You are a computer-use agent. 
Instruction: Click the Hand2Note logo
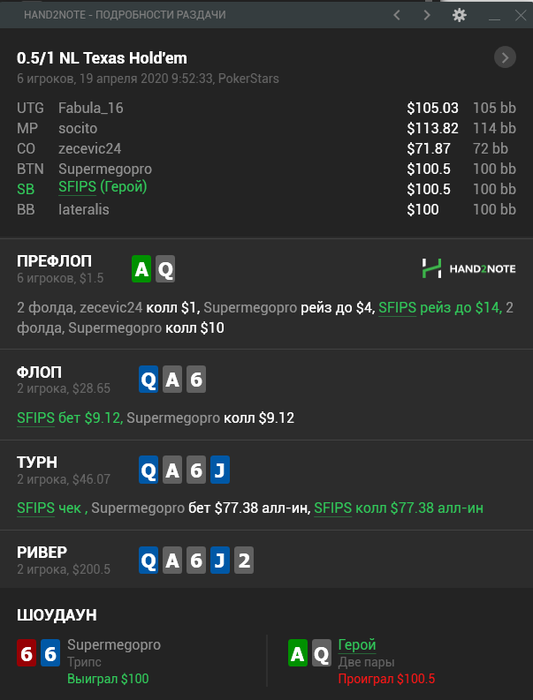pos(469,268)
